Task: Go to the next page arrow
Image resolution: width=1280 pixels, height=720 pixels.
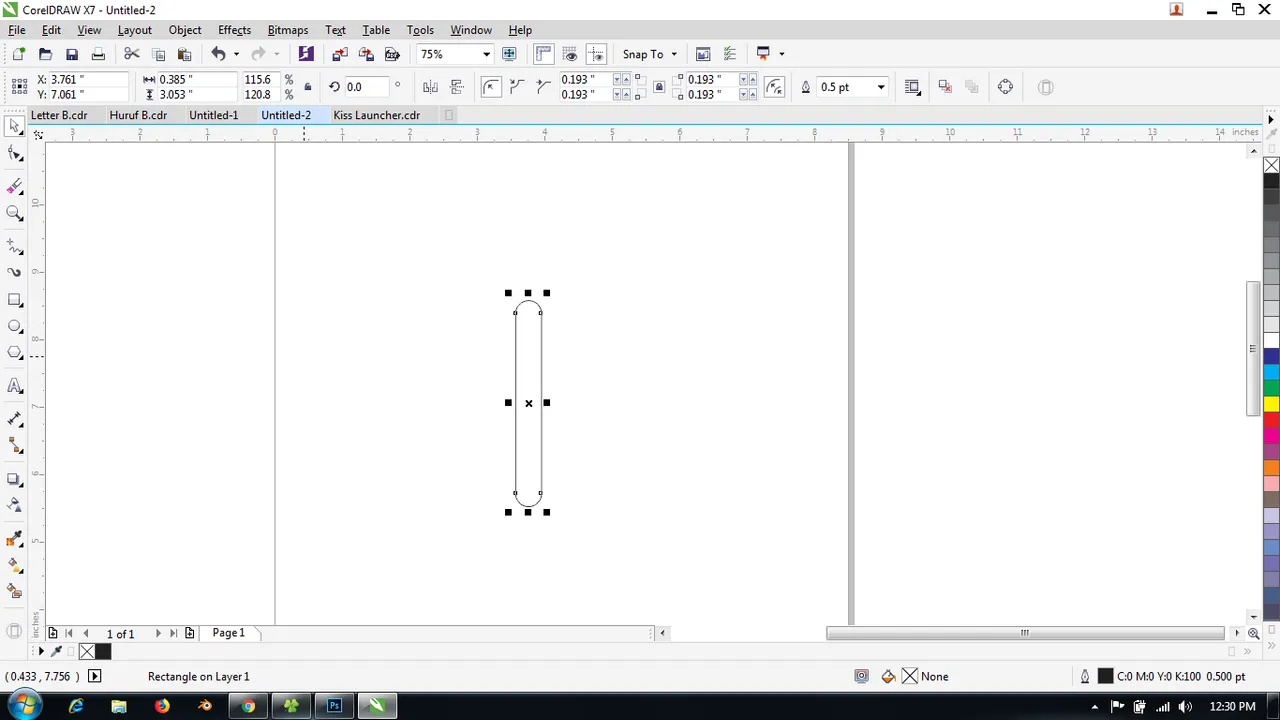Action: point(158,633)
